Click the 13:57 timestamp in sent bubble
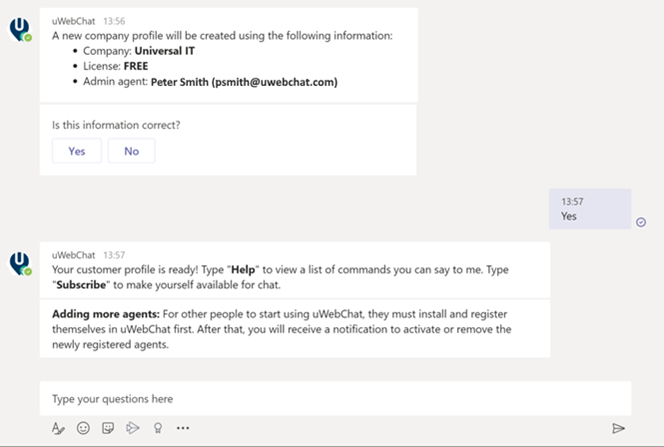 pyautogui.click(x=572, y=201)
